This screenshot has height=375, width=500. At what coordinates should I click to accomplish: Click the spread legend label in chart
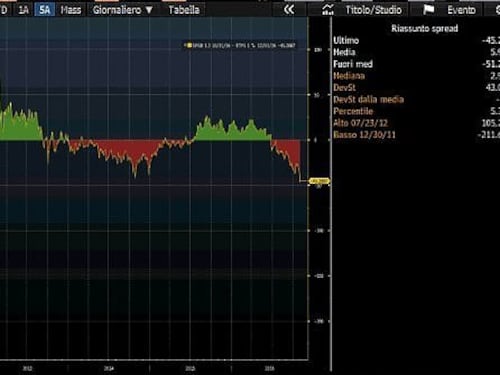[244, 45]
